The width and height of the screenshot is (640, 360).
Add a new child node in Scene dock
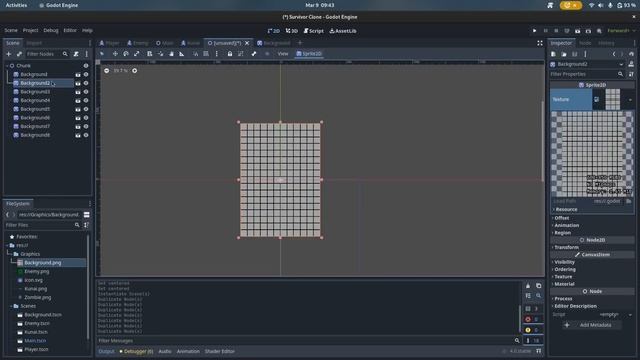tap(9, 54)
